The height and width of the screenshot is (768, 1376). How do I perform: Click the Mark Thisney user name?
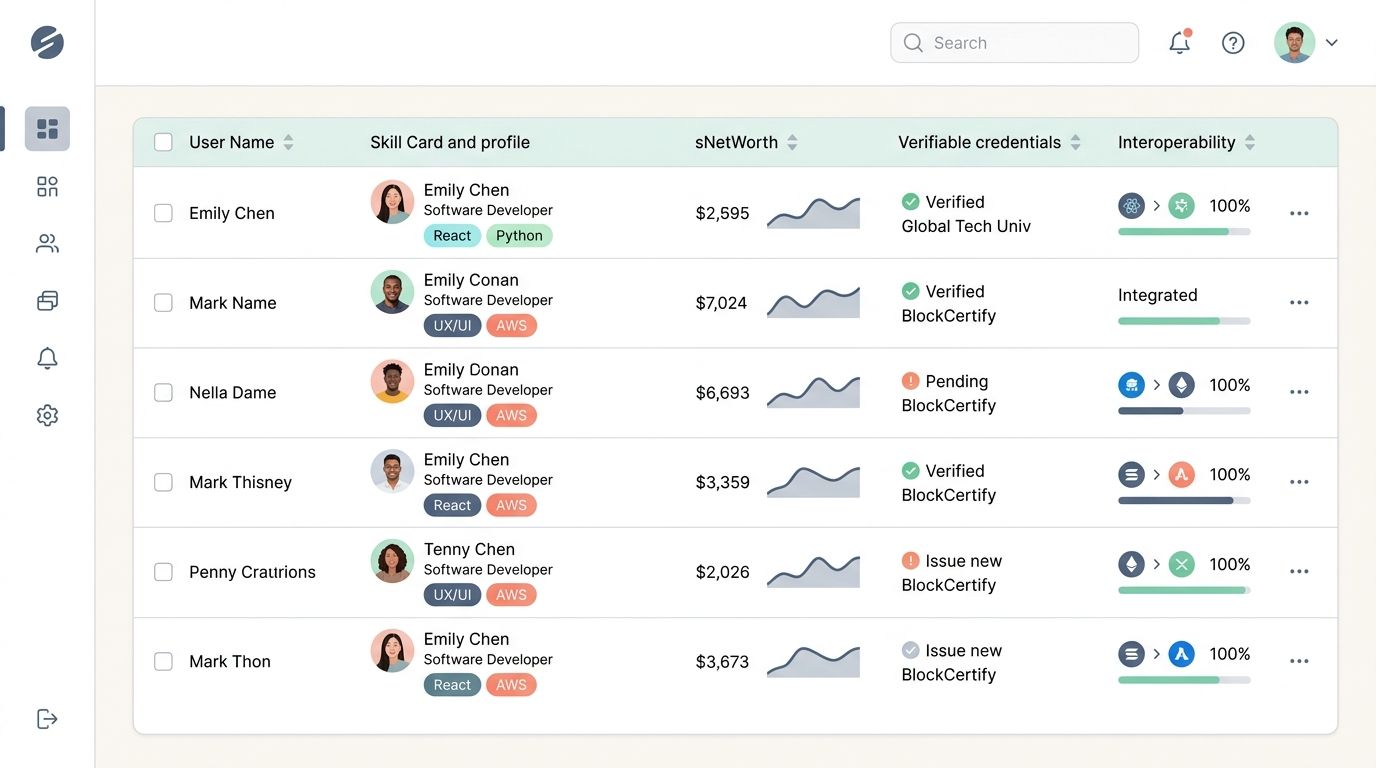[x=240, y=482]
